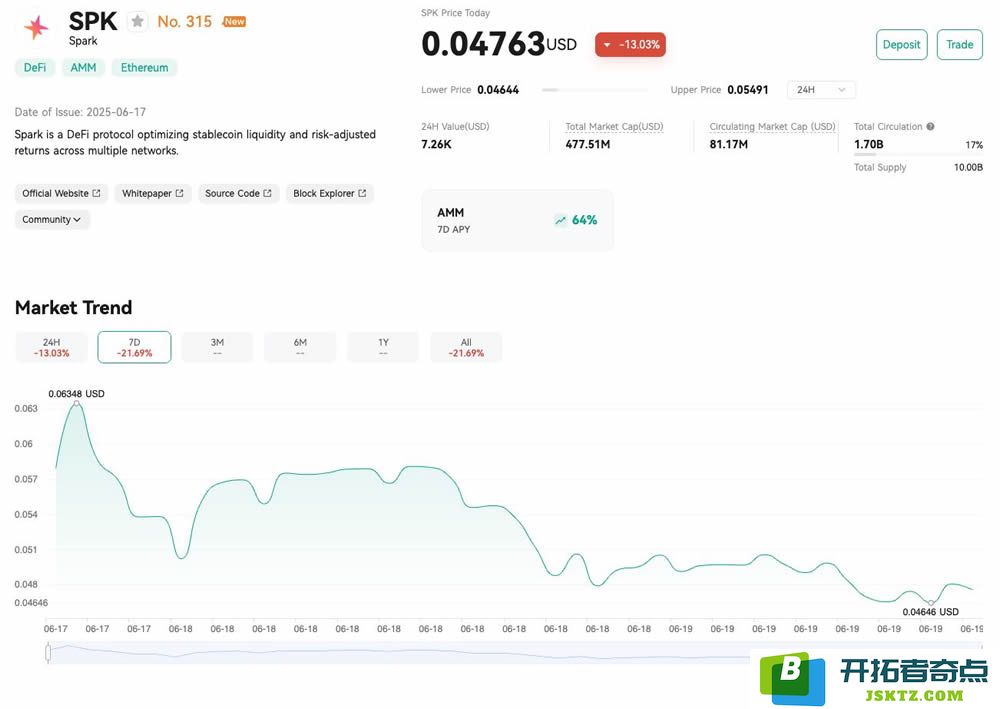1000x709 pixels.
Task: Open the 24H price range dropdown
Action: click(x=821, y=90)
